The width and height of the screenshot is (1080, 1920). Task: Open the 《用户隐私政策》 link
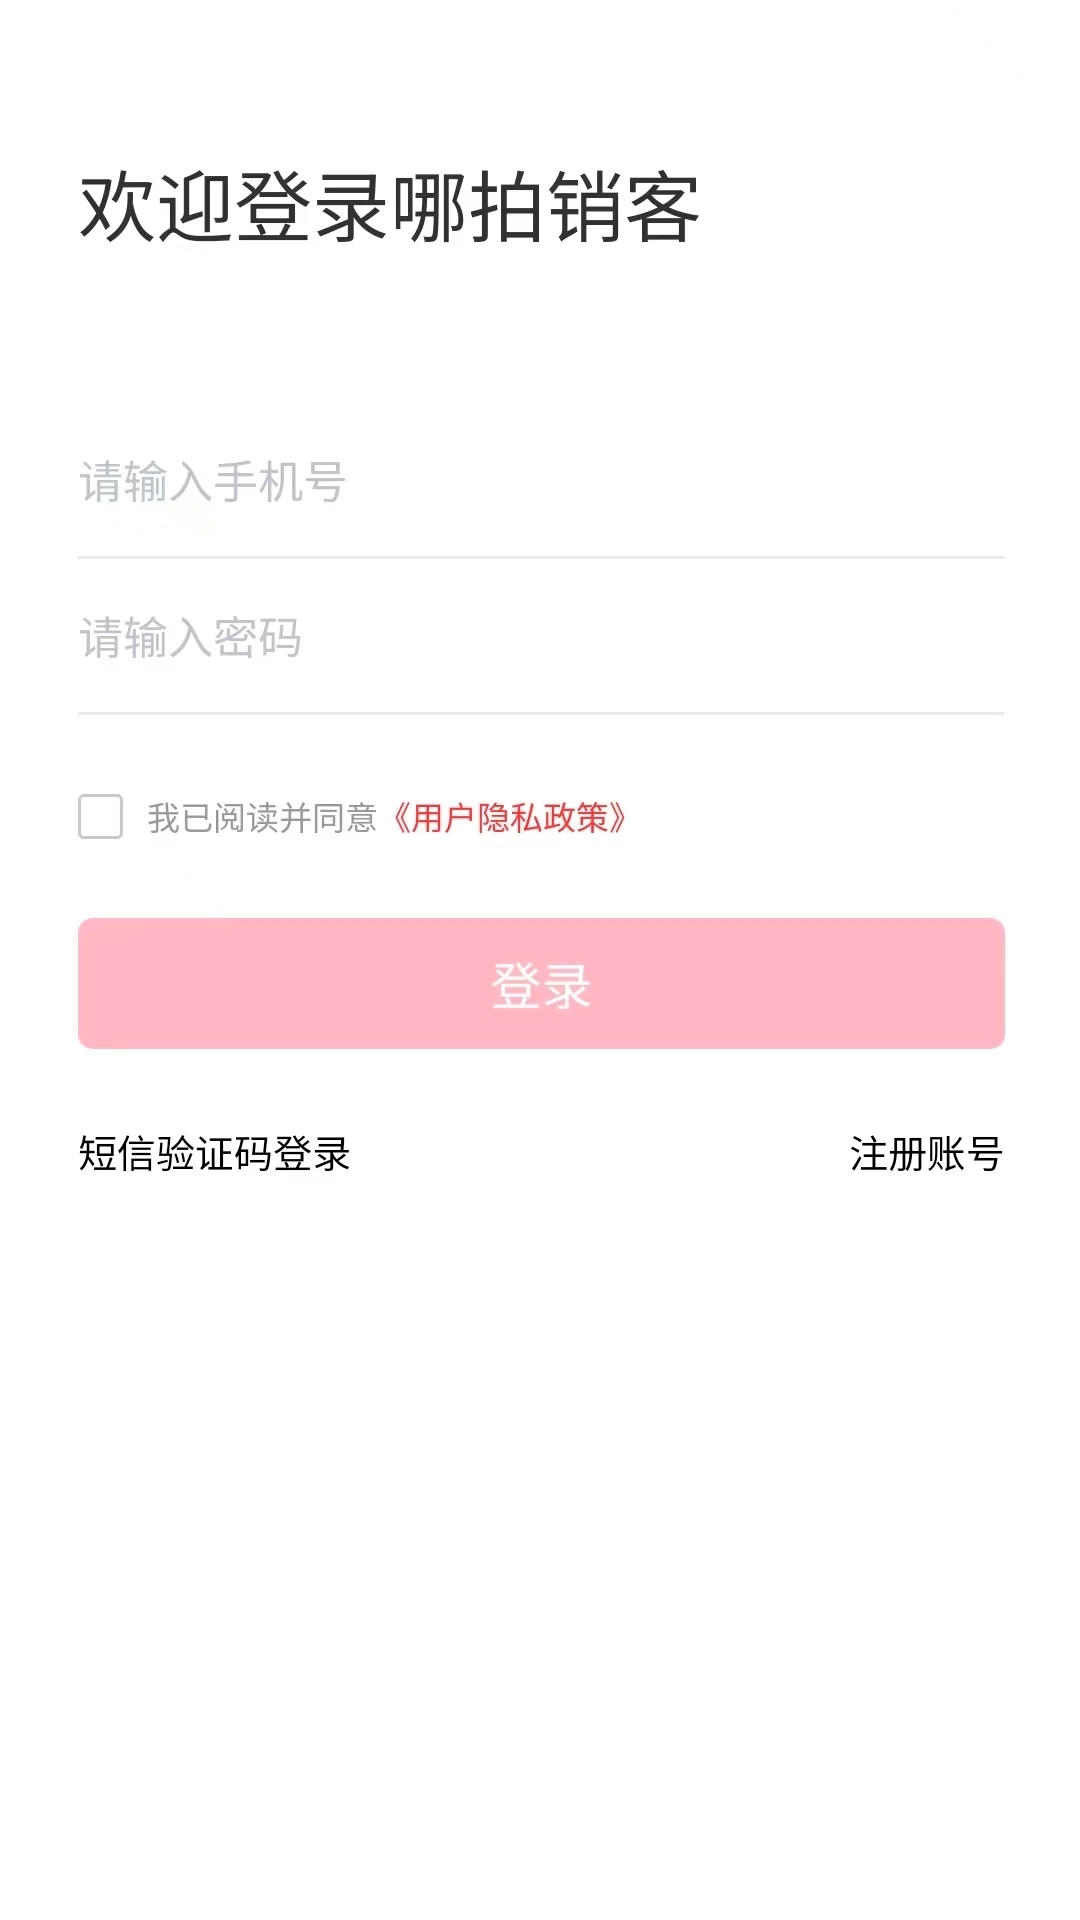coord(510,818)
